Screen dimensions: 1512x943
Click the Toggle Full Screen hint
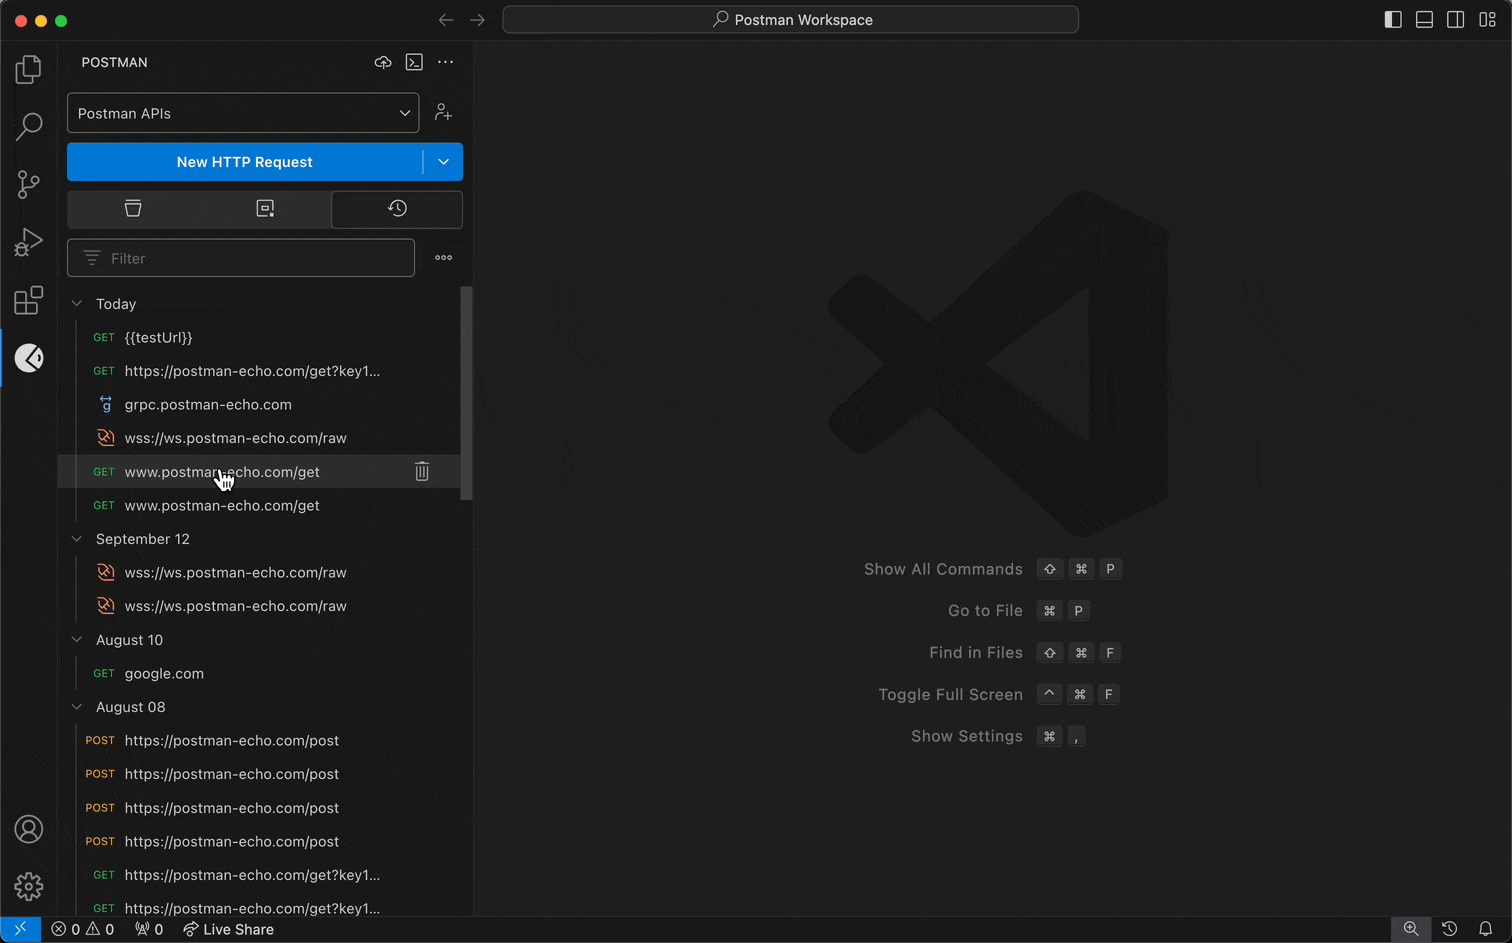click(x=950, y=695)
